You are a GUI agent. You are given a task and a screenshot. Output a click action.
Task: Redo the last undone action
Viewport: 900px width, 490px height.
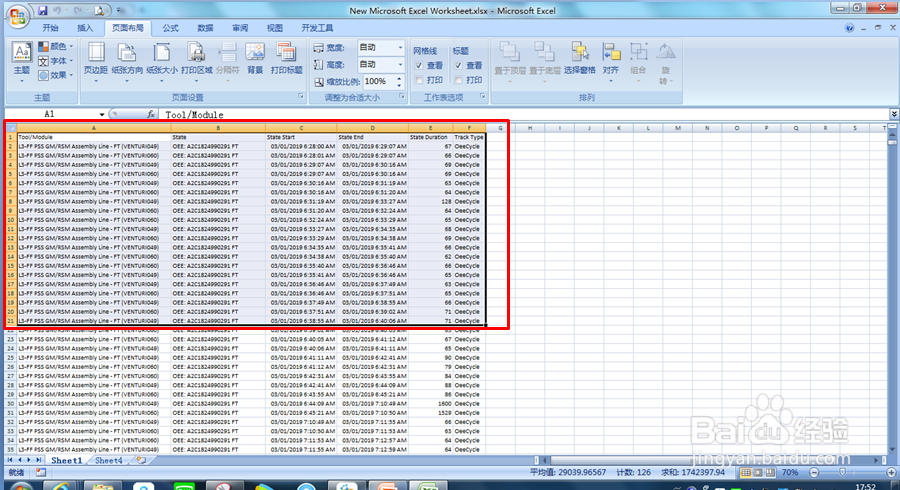coord(77,10)
